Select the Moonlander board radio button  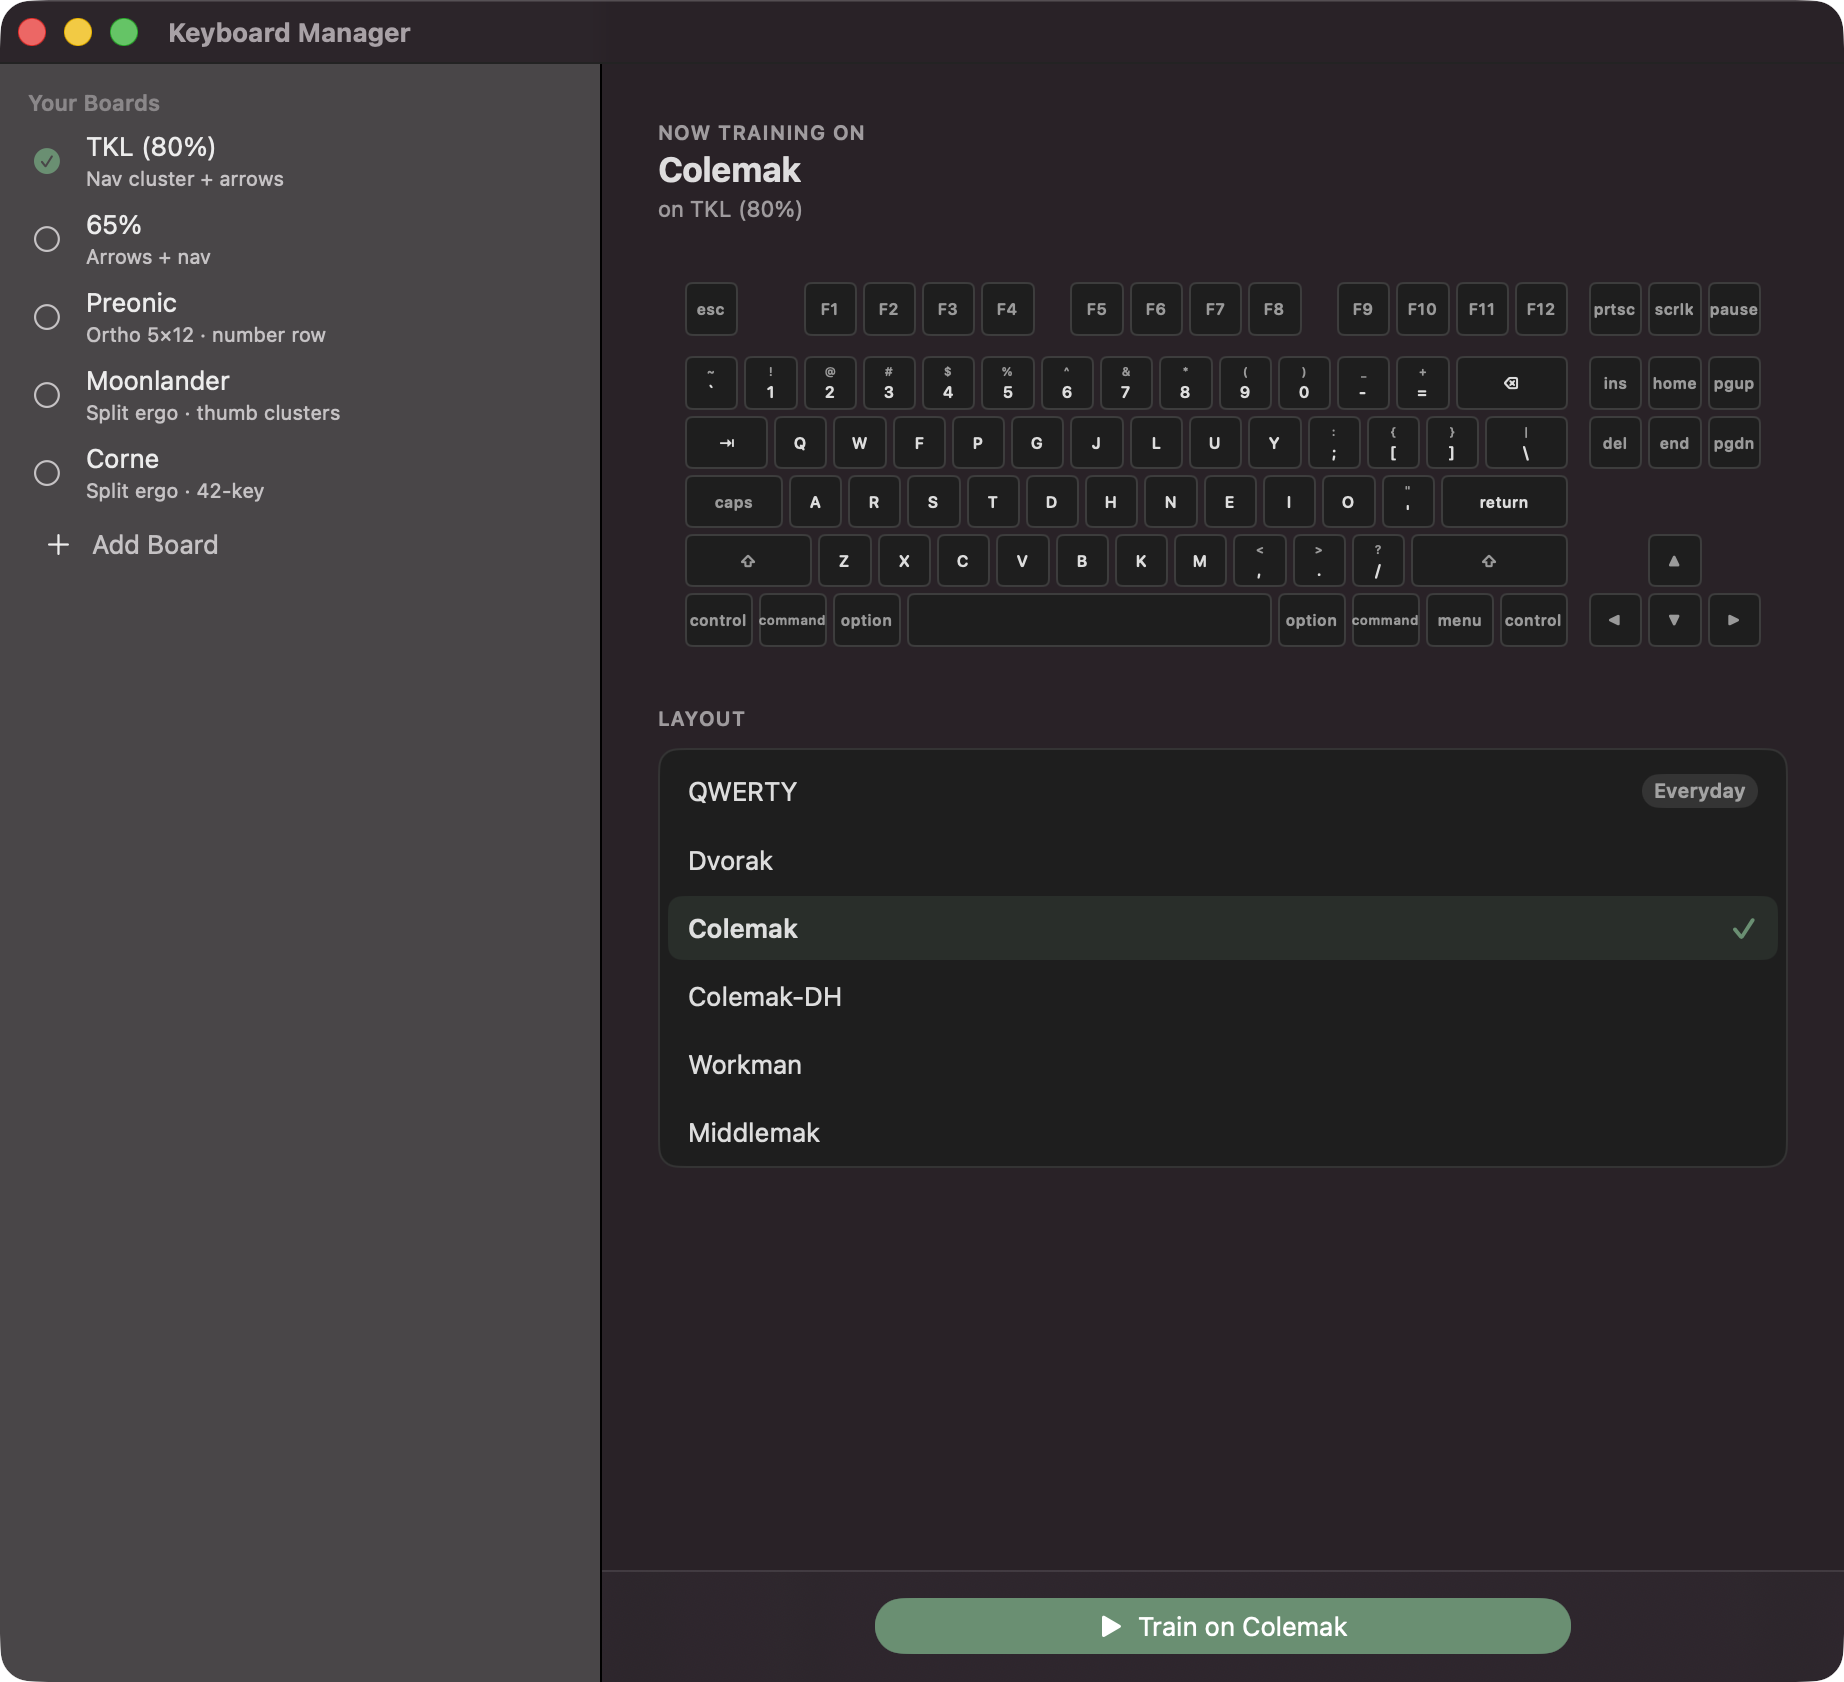[47, 395]
